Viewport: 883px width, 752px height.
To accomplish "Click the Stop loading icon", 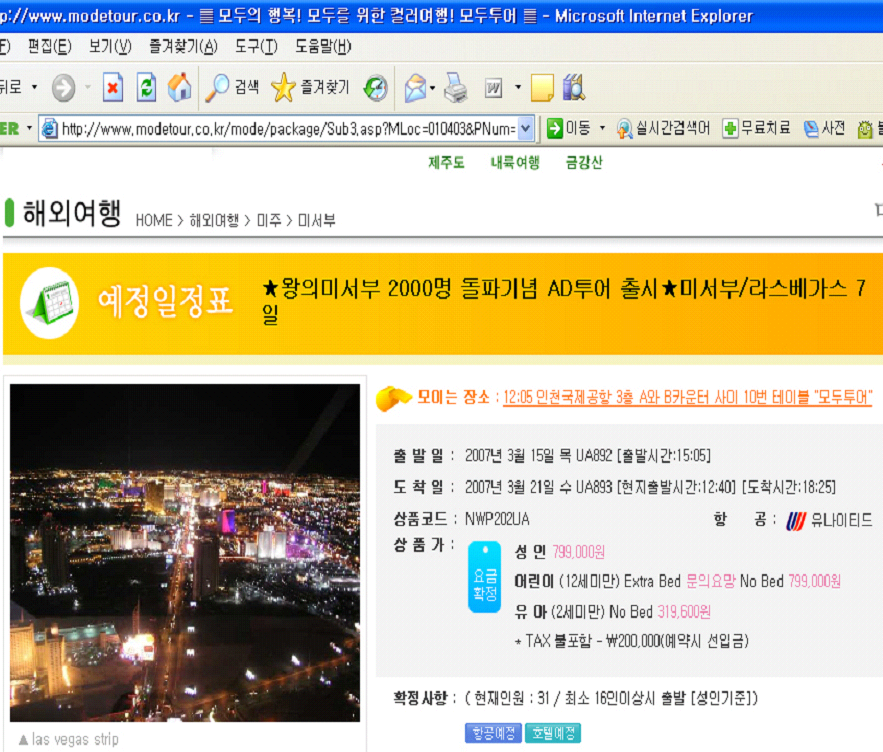I will pos(113,88).
